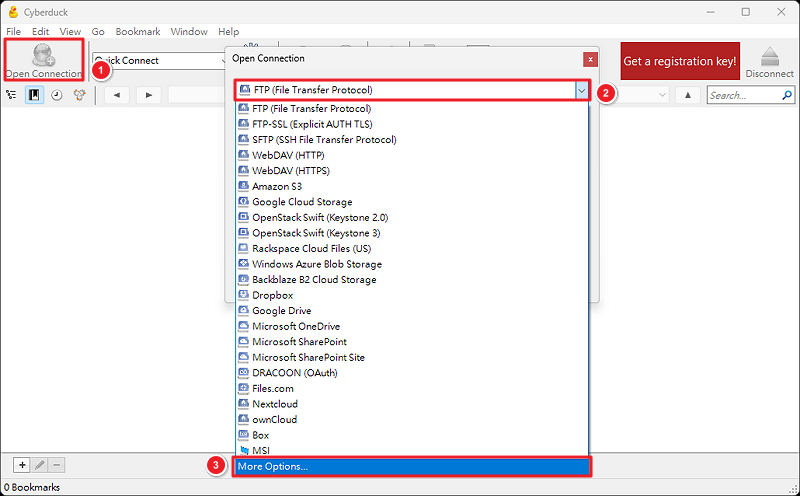800x496 pixels.
Task: Click the 0 Bookmarks status text
Action: click(32, 487)
